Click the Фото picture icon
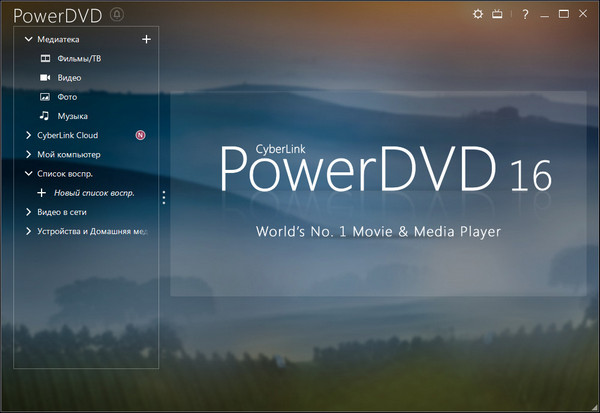 [x=44, y=97]
